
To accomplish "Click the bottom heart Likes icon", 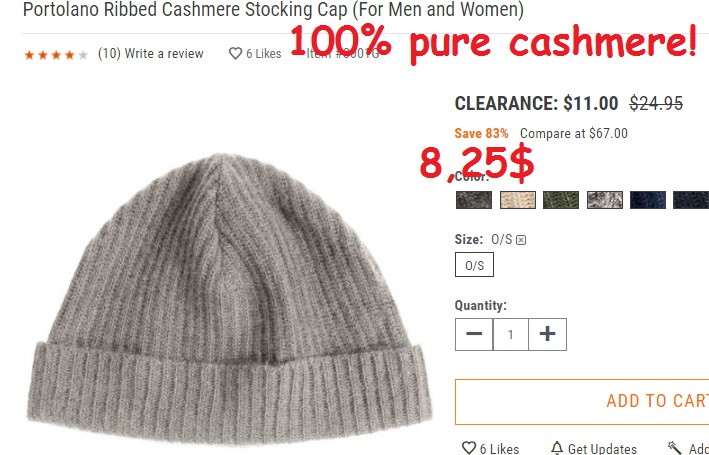I will coord(469,448).
